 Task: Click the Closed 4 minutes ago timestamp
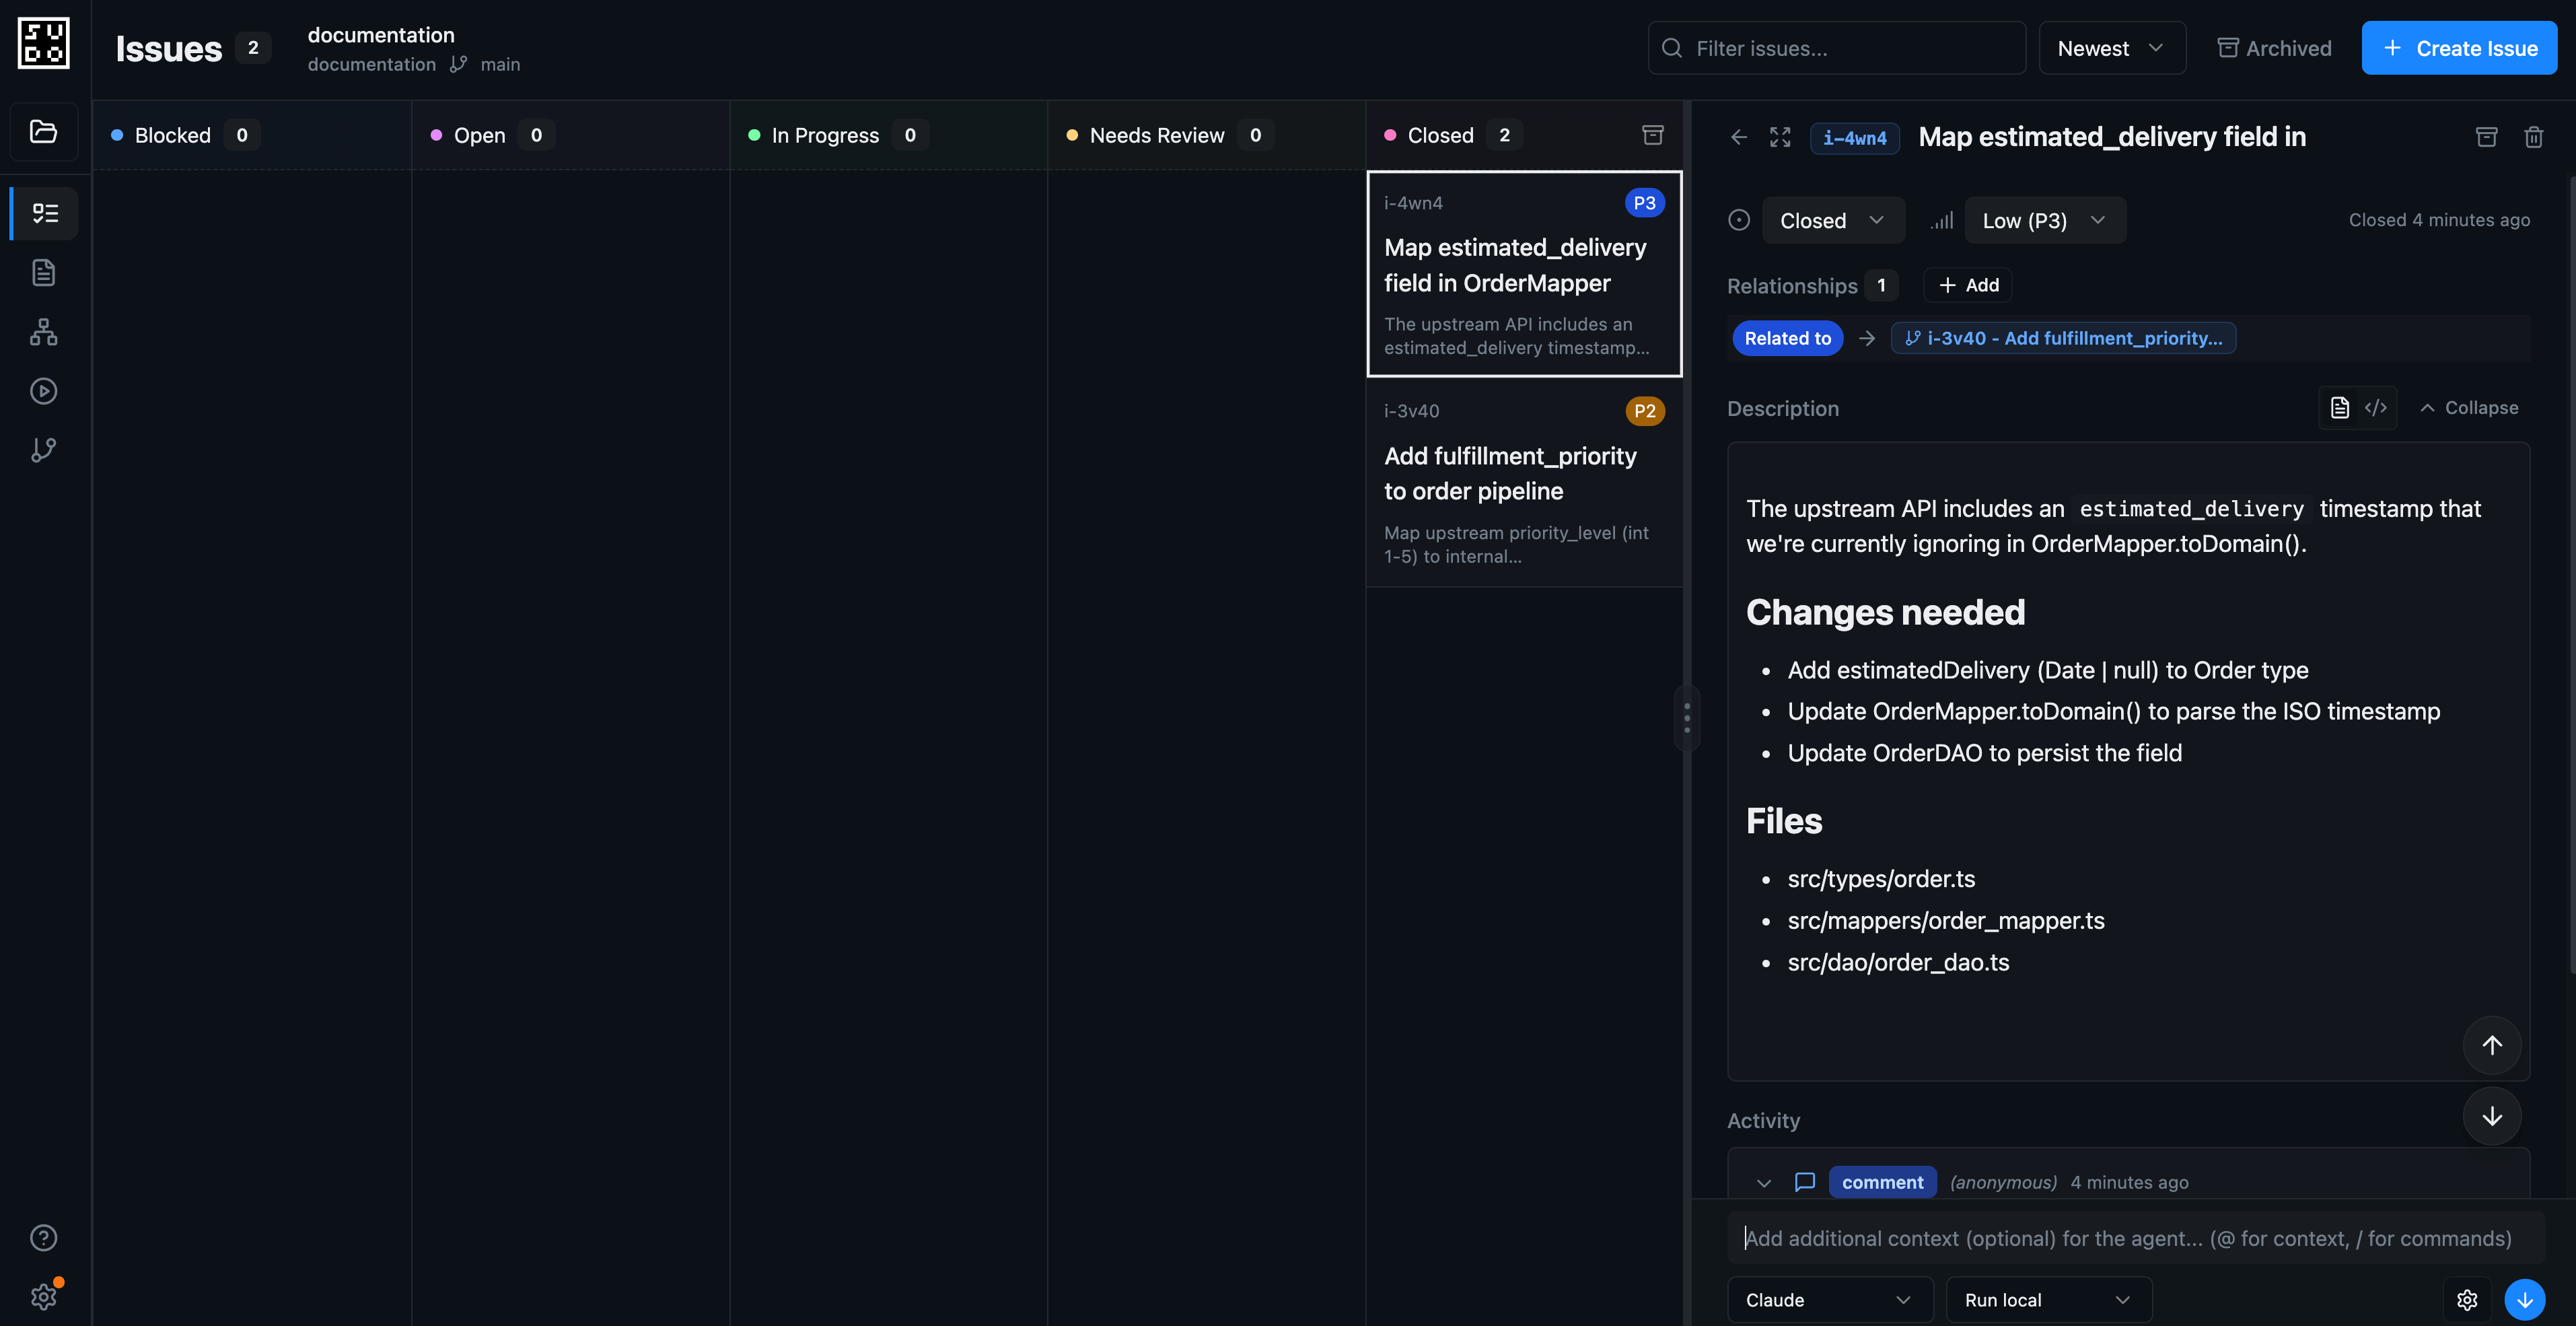point(2439,220)
